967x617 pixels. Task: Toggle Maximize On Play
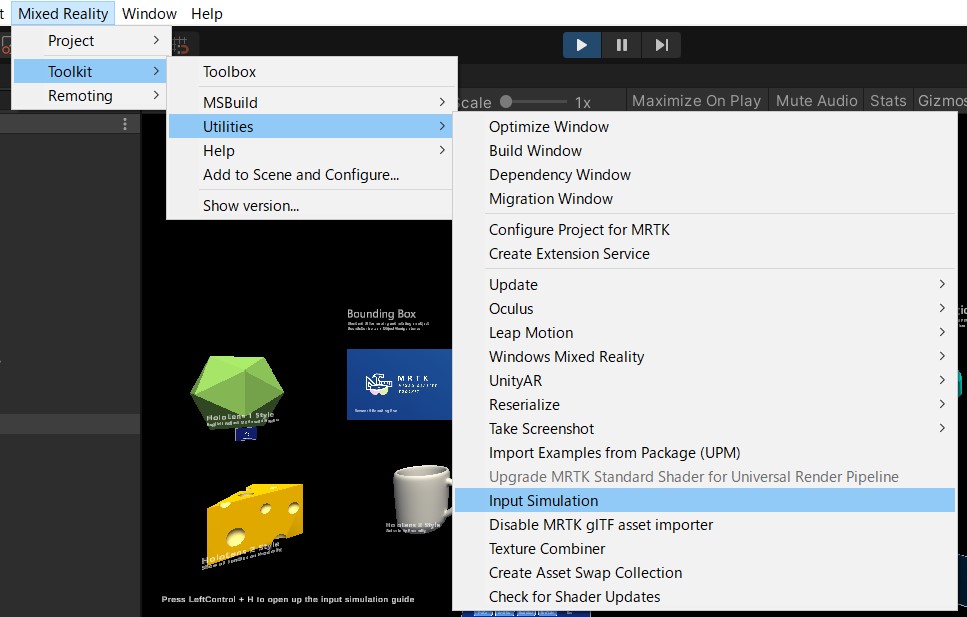(696, 101)
